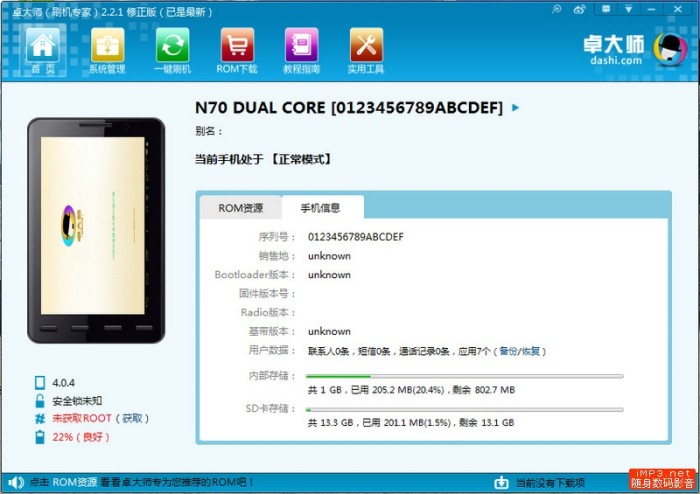700x494 pixels.
Task: Click 未获取ROOT status text
Action: point(82,419)
